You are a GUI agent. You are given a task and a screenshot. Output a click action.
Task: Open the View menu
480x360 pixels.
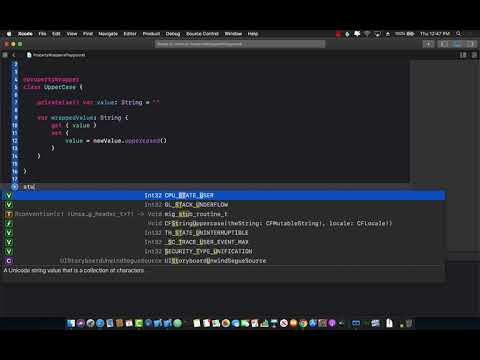(x=72, y=34)
